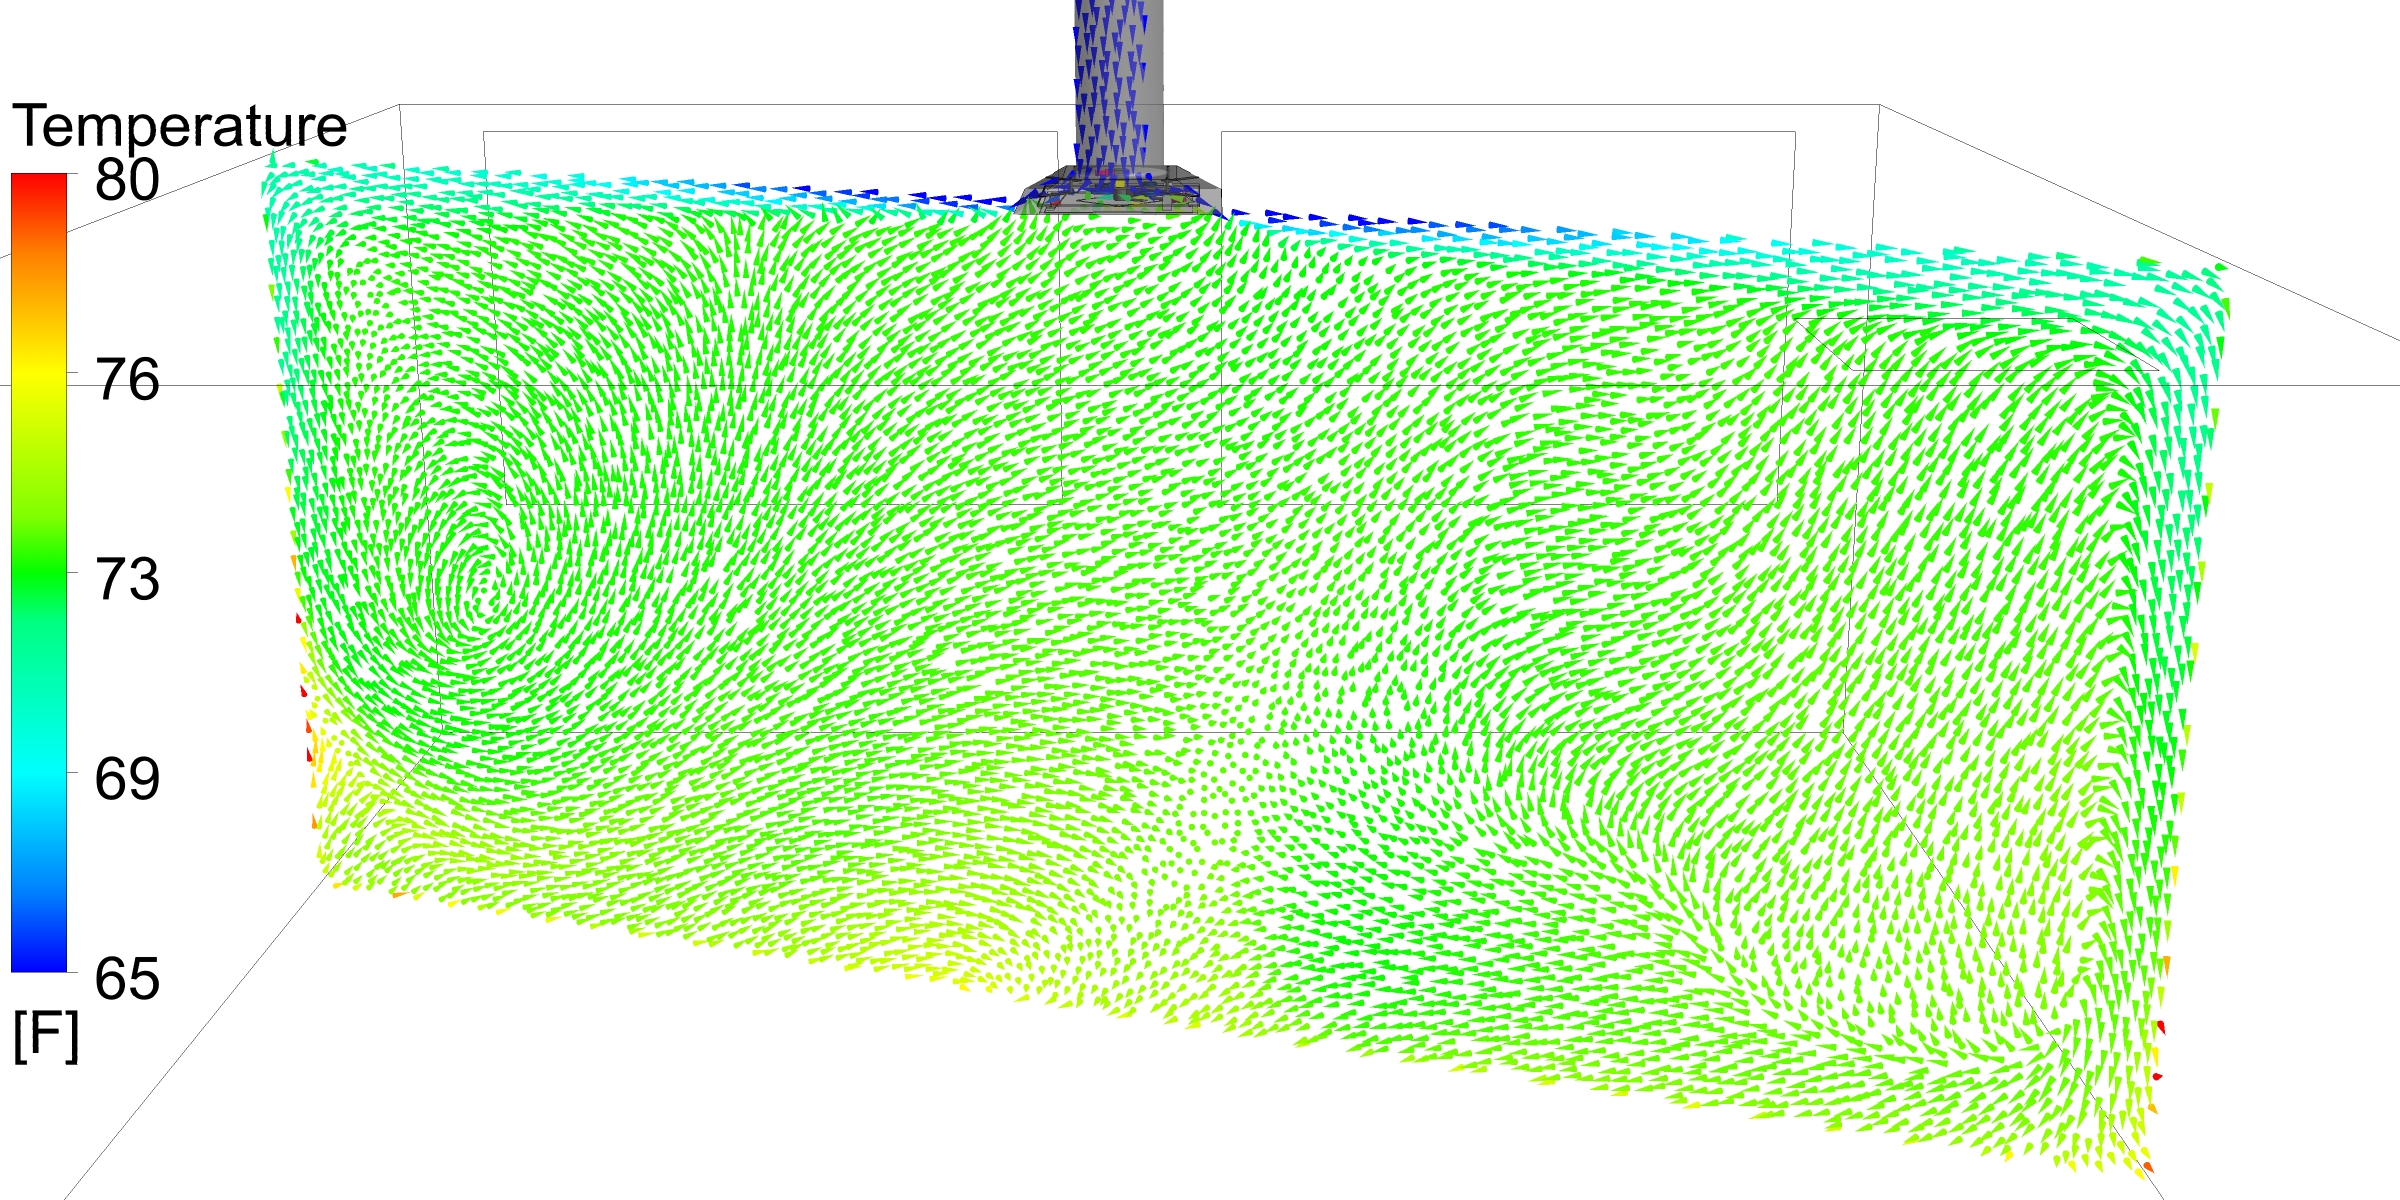This screenshot has width=2400, height=1200.
Task: Select the legend label 80
Action: click(x=127, y=181)
